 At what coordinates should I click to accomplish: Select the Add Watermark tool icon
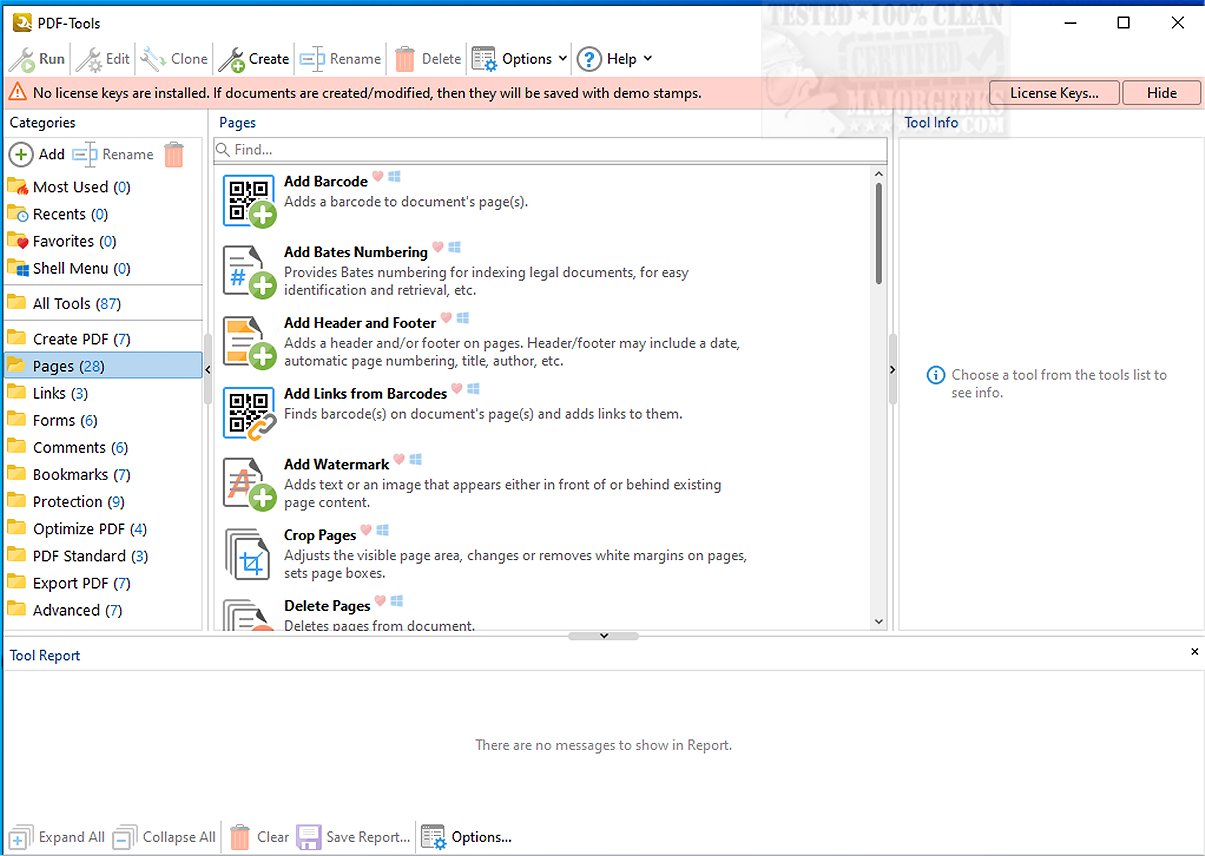pyautogui.click(x=249, y=484)
